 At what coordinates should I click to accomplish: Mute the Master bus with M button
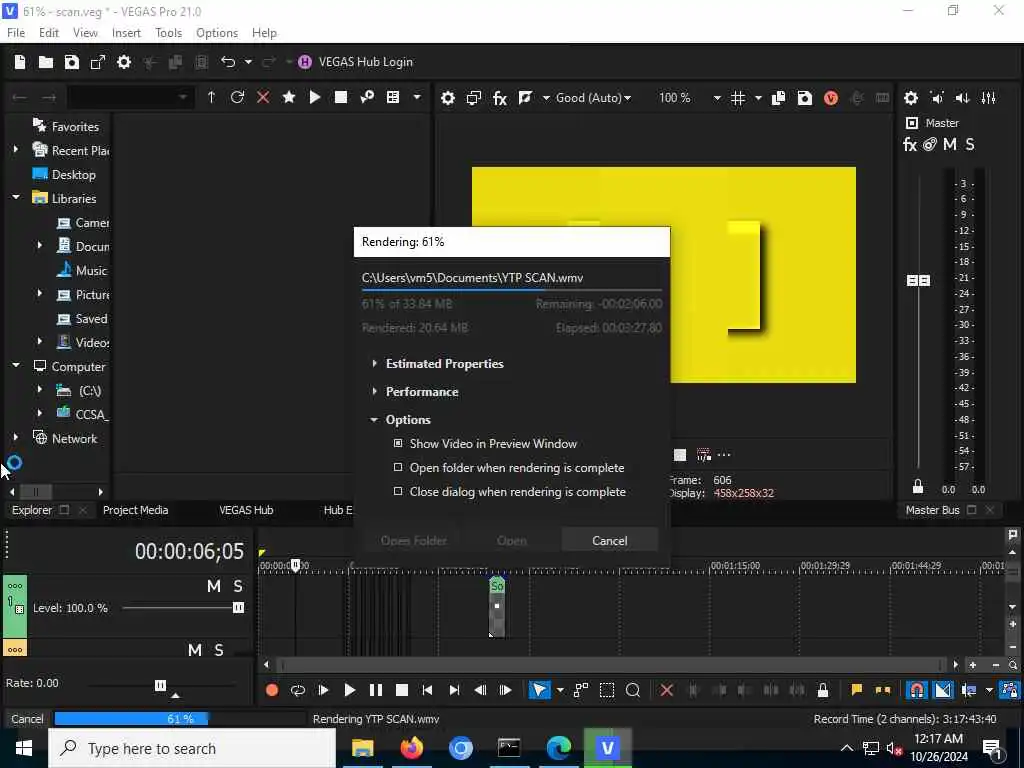pos(950,144)
